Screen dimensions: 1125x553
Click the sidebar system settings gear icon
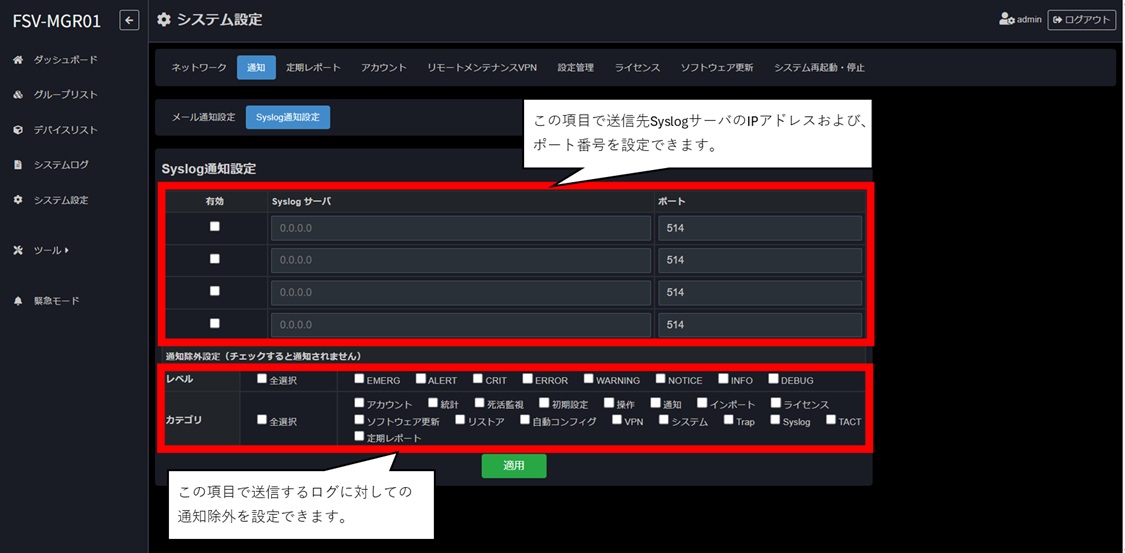pyautogui.click(x=19, y=200)
